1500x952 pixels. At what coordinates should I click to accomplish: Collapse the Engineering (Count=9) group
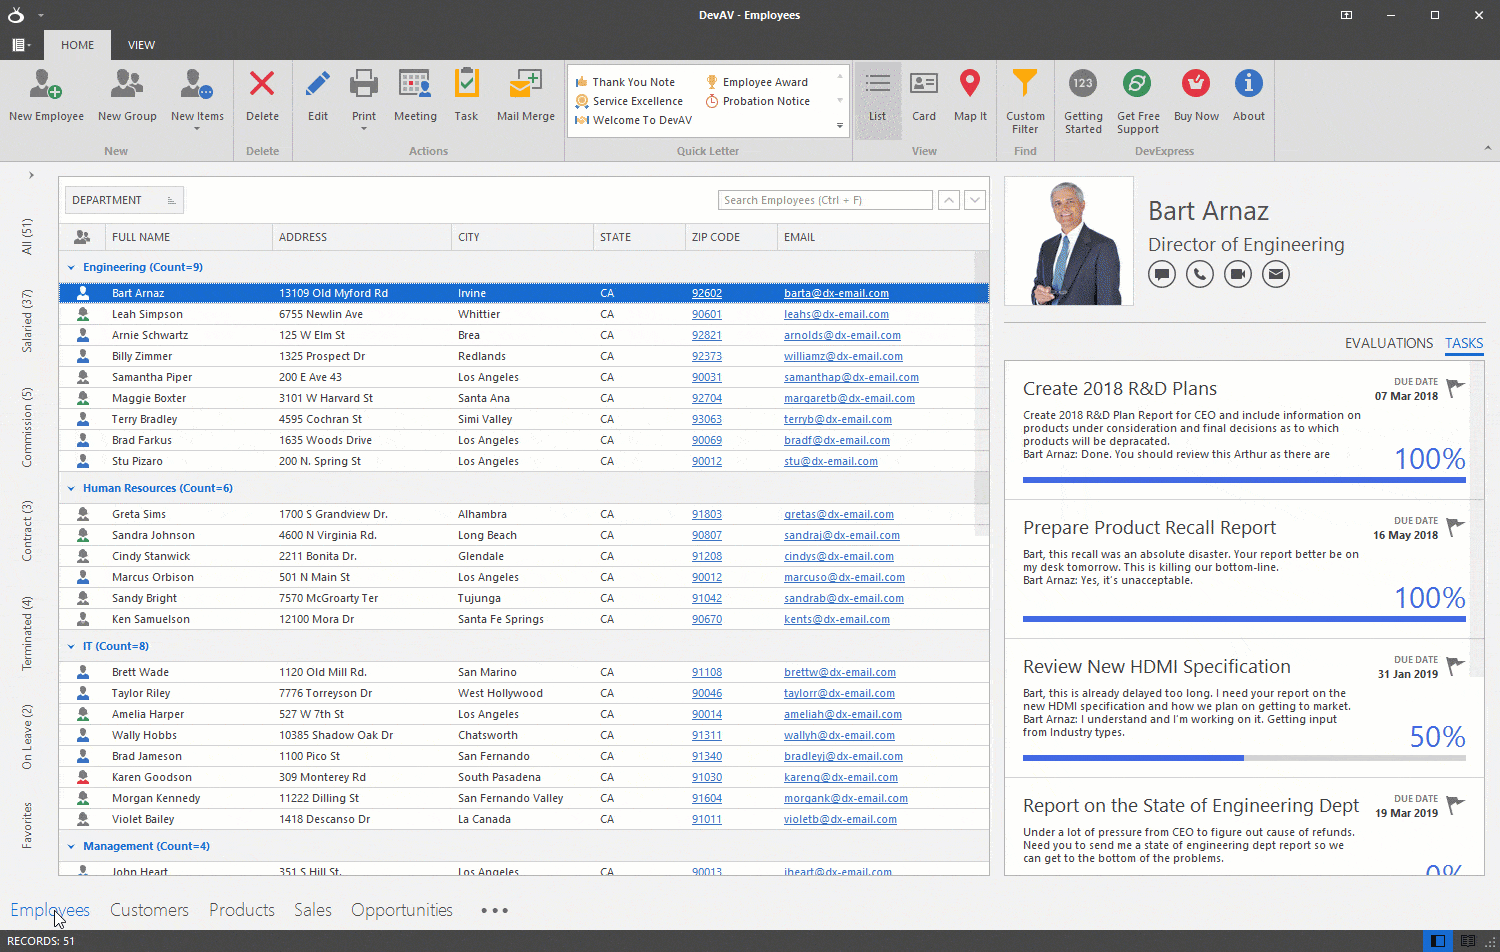pos(70,267)
